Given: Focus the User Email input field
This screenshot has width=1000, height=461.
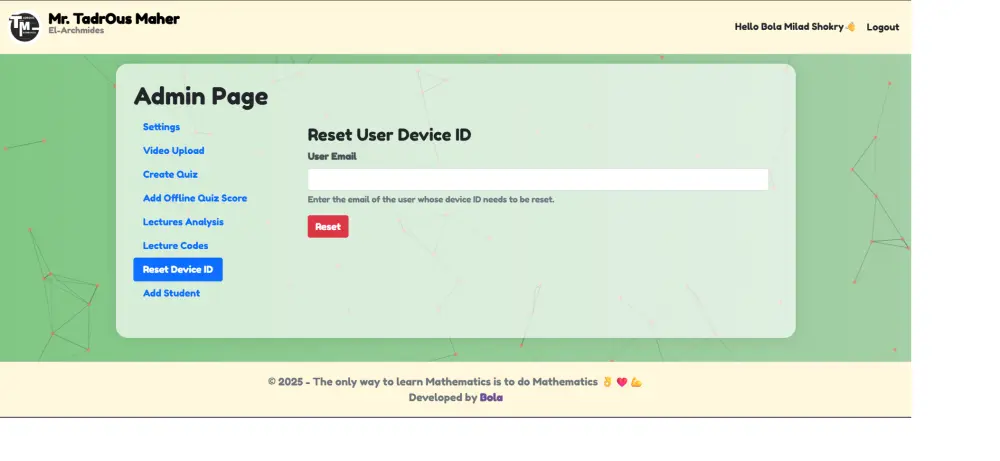Looking at the screenshot, I should tap(538, 179).
